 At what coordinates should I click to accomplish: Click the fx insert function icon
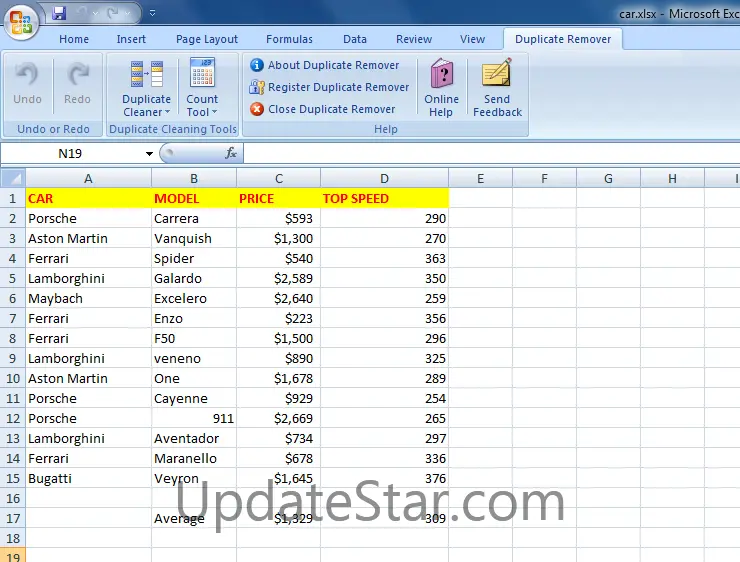click(x=231, y=153)
